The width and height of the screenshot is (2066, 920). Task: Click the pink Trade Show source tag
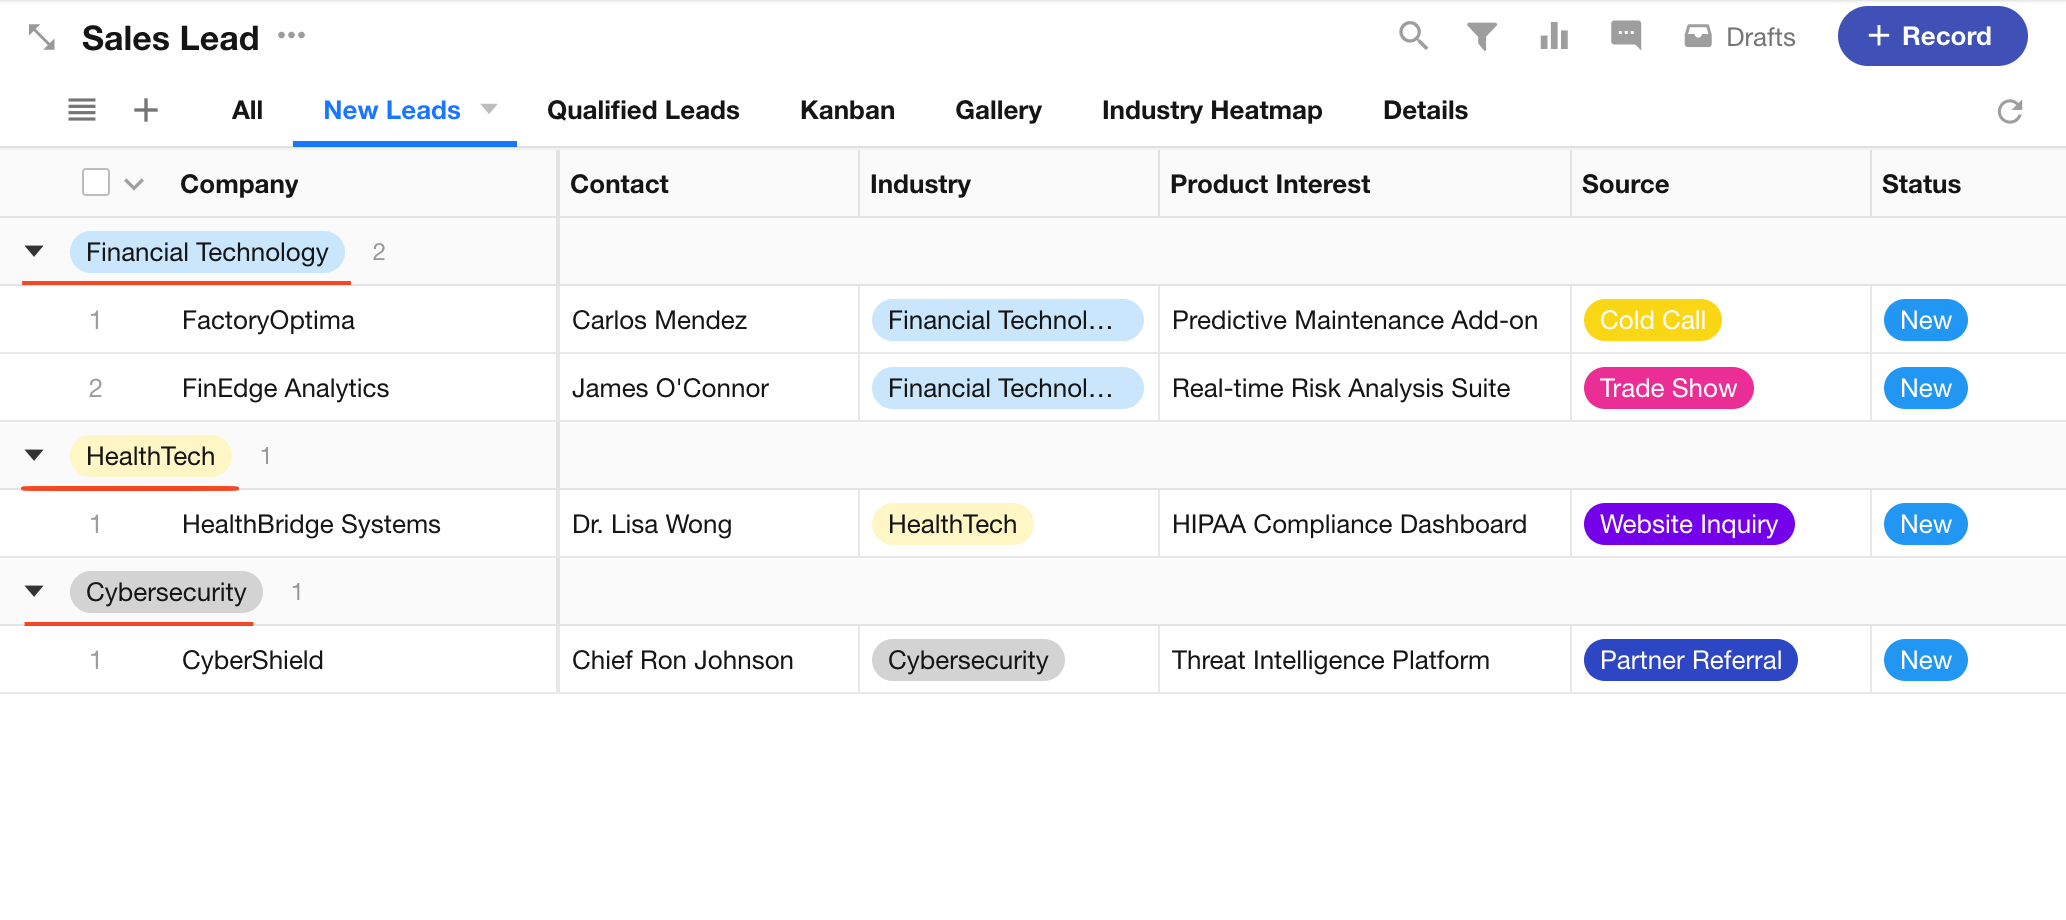pos(1668,388)
